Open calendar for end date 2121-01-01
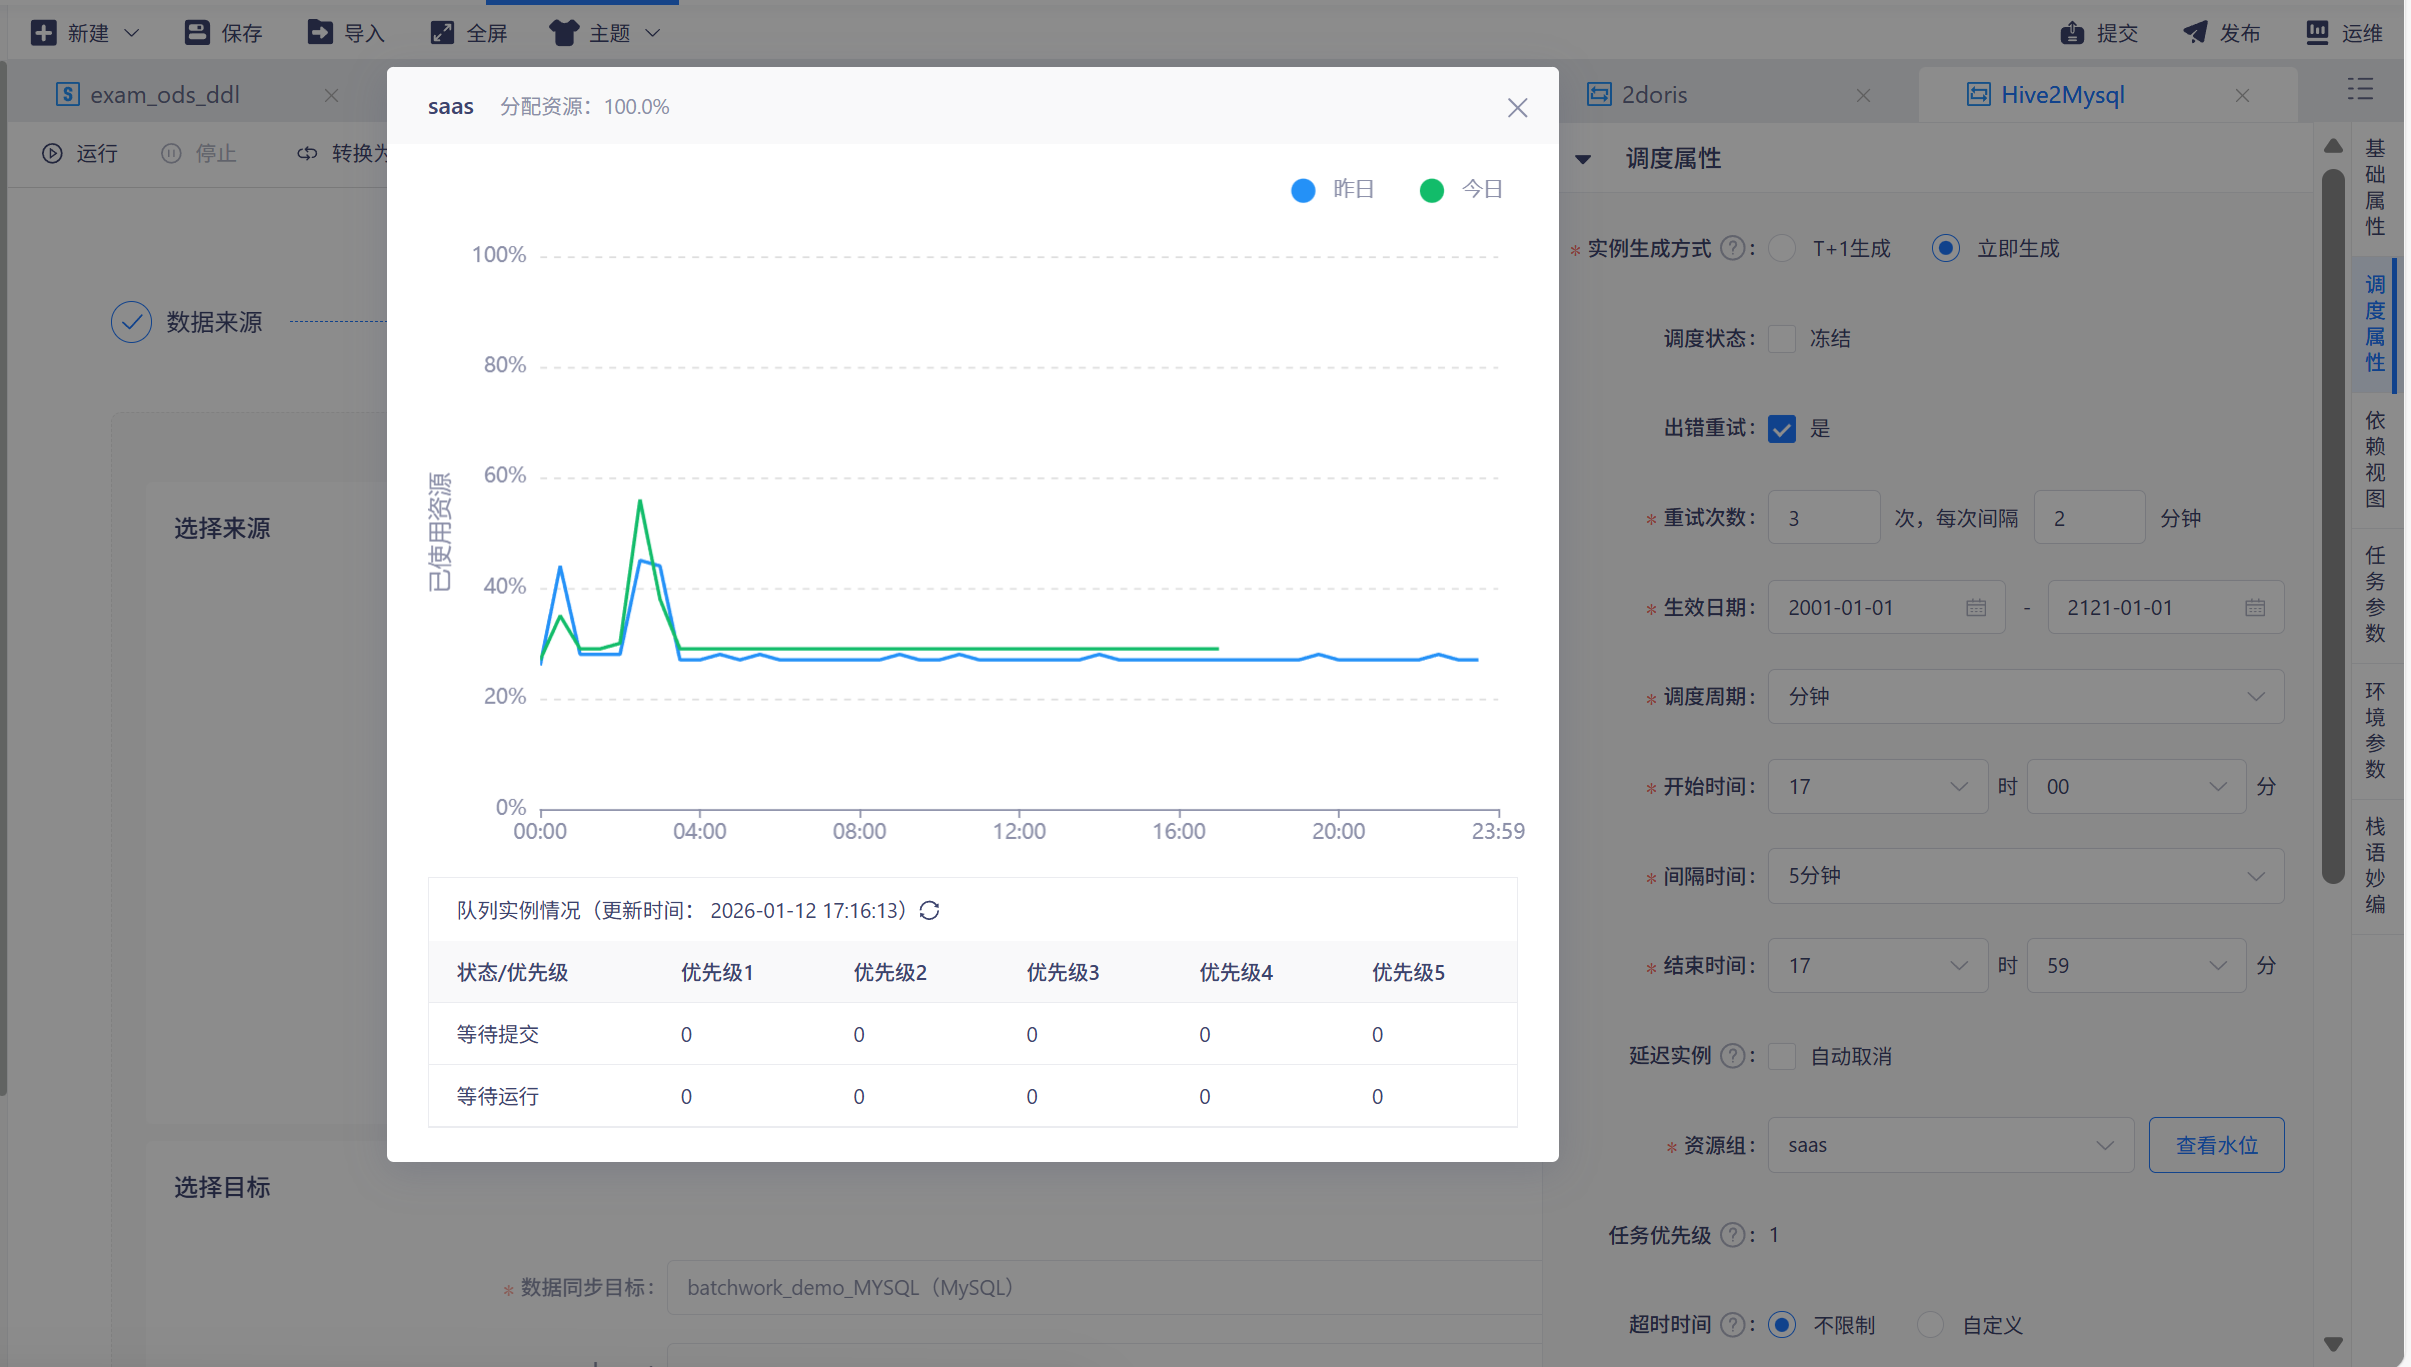The image size is (2411, 1367). (2255, 608)
